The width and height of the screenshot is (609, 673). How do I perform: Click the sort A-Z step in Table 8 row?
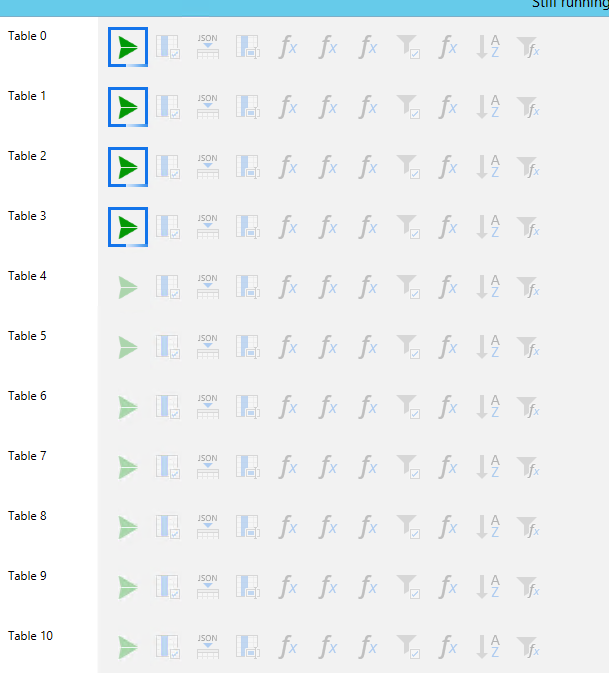(488, 527)
